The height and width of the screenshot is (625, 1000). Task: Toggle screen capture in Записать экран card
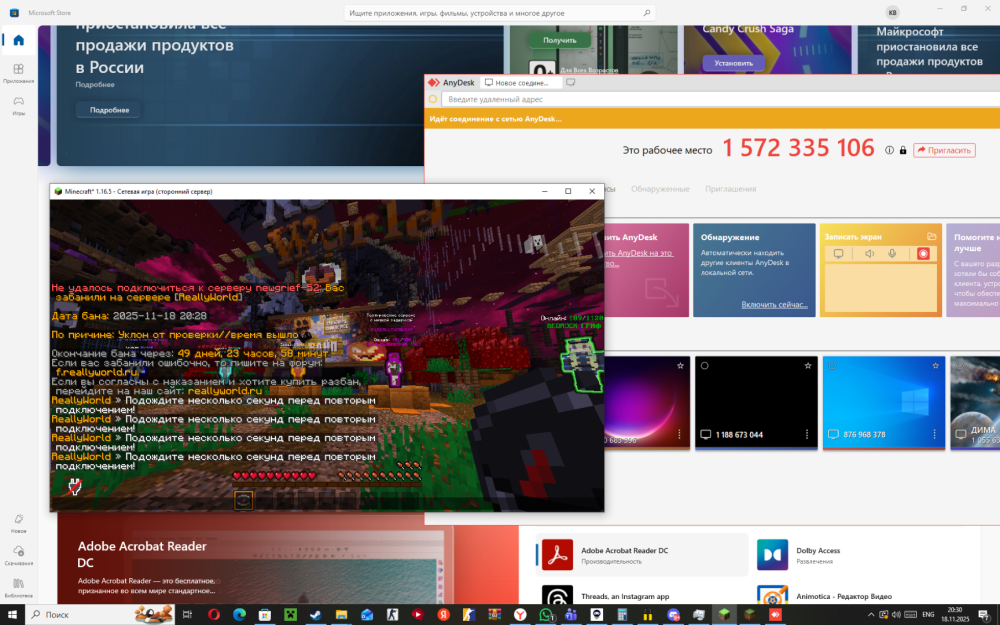[839, 254]
